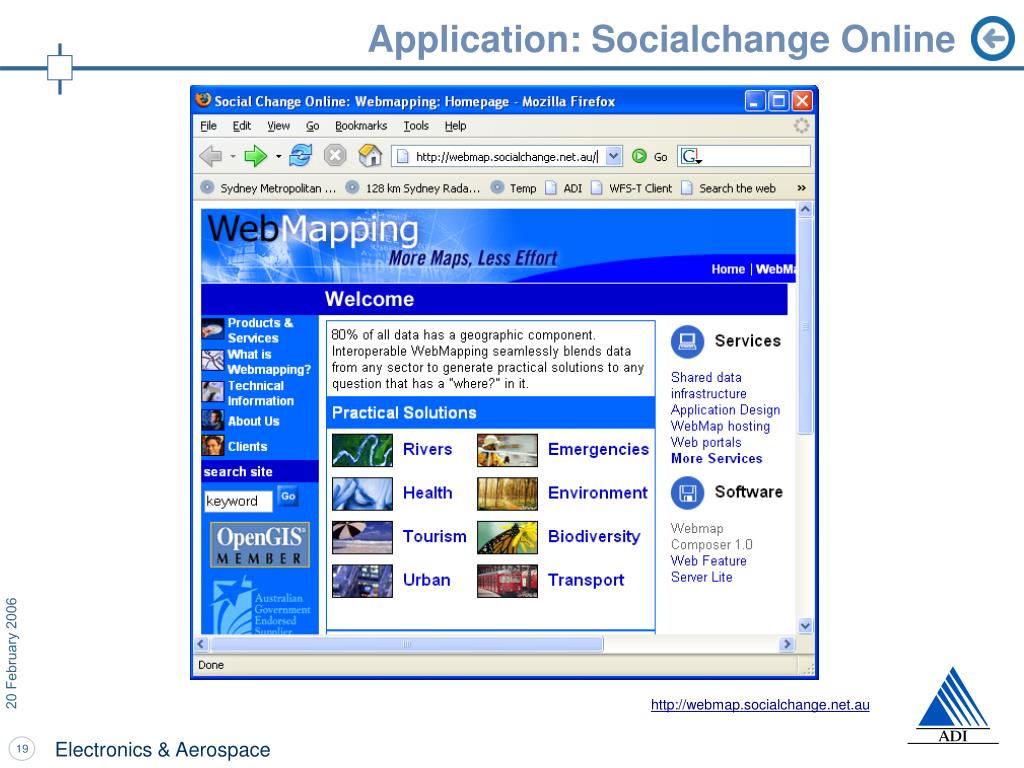
Task: Click the vertical scrollbar down arrow
Action: tap(805, 626)
